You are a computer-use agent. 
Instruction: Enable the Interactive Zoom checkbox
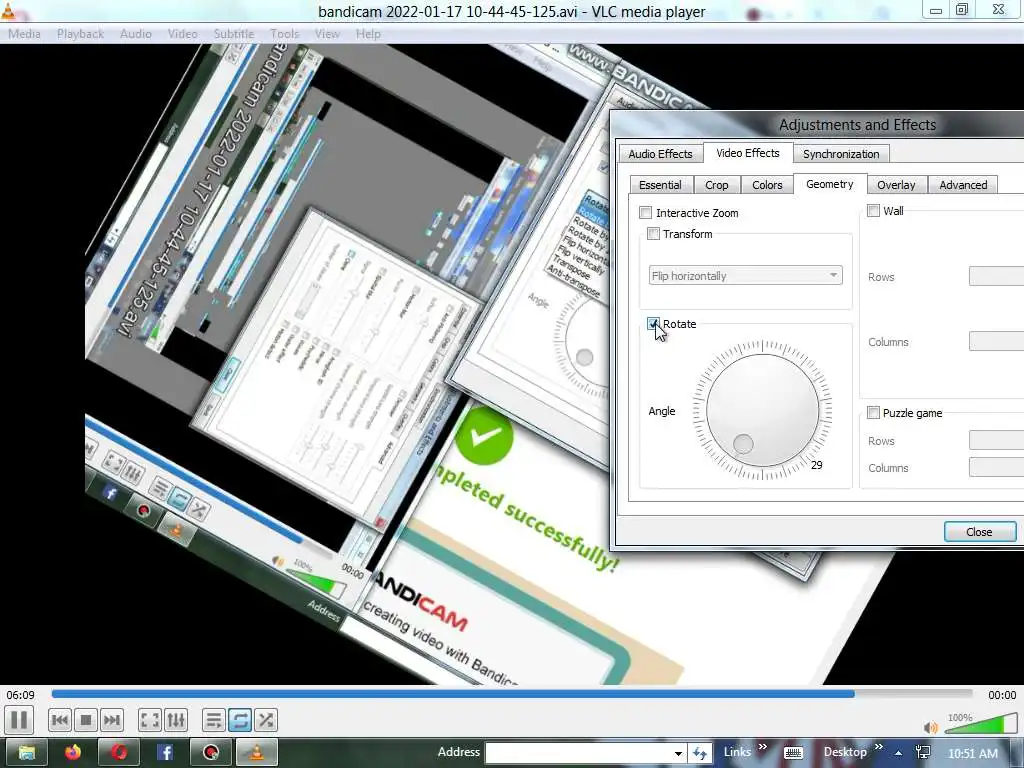tap(646, 213)
